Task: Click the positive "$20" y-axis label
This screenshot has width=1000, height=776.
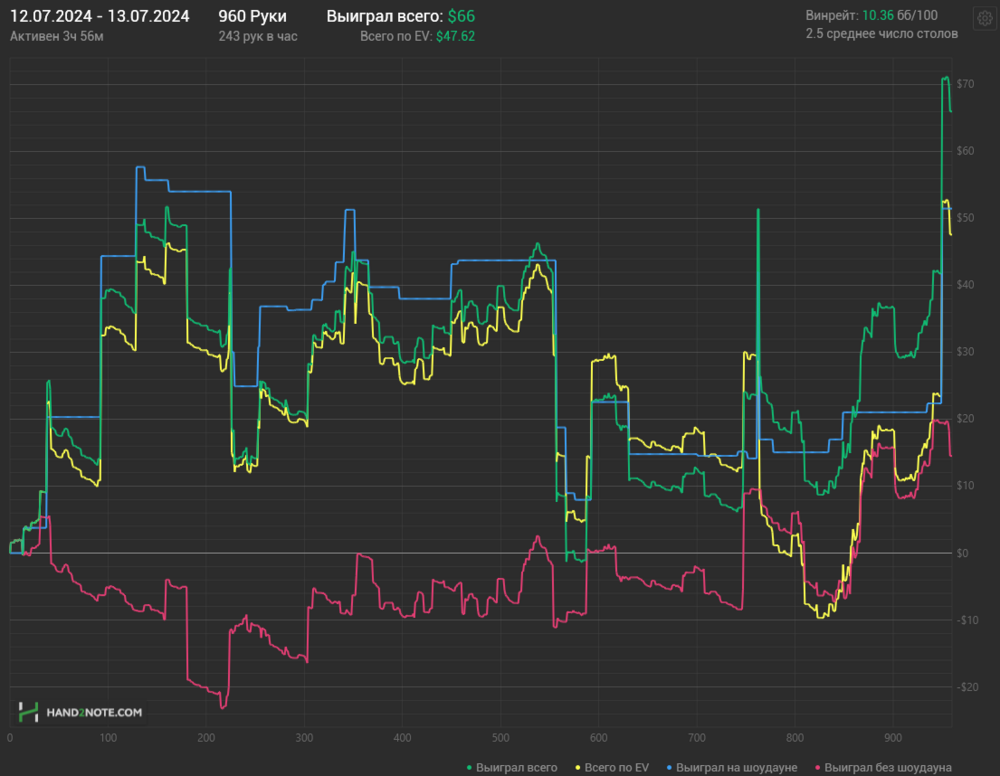Action: (965, 419)
